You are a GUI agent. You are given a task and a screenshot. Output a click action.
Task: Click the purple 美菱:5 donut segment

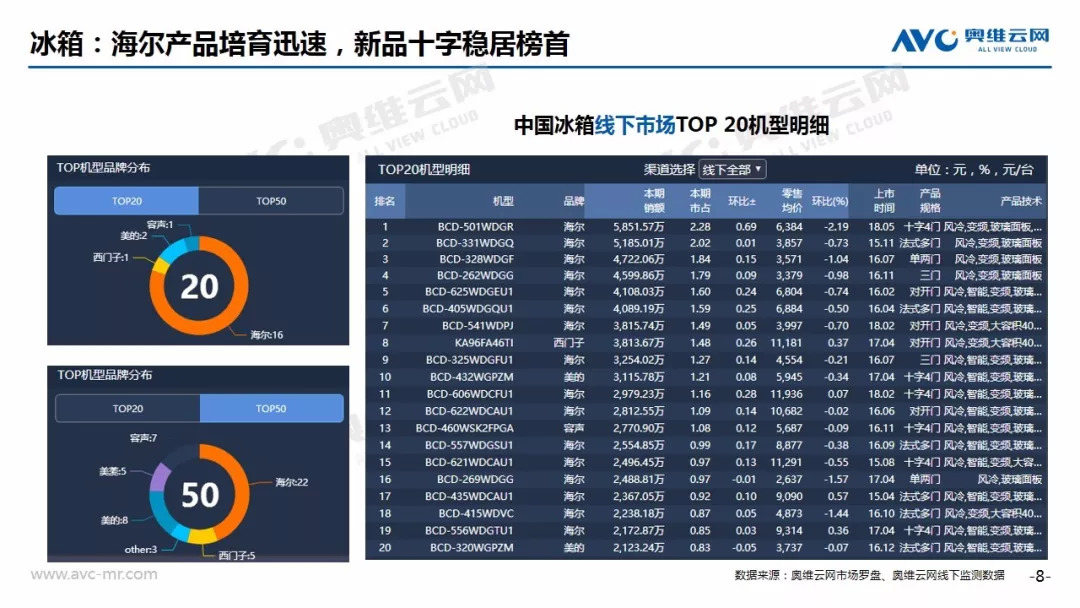pyautogui.click(x=160, y=477)
